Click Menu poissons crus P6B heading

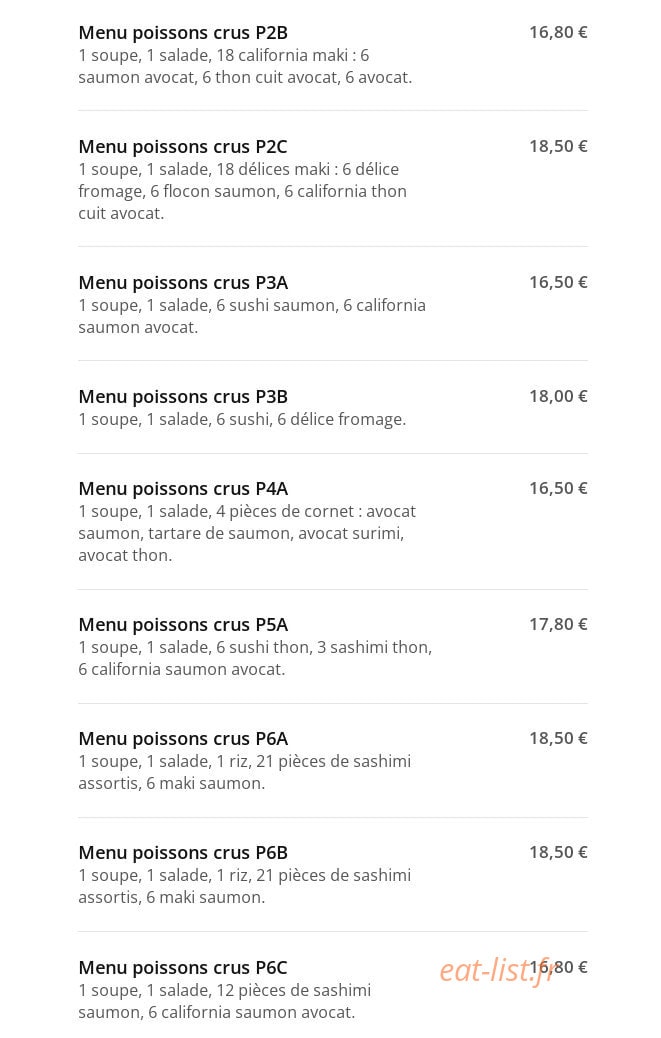(x=183, y=853)
